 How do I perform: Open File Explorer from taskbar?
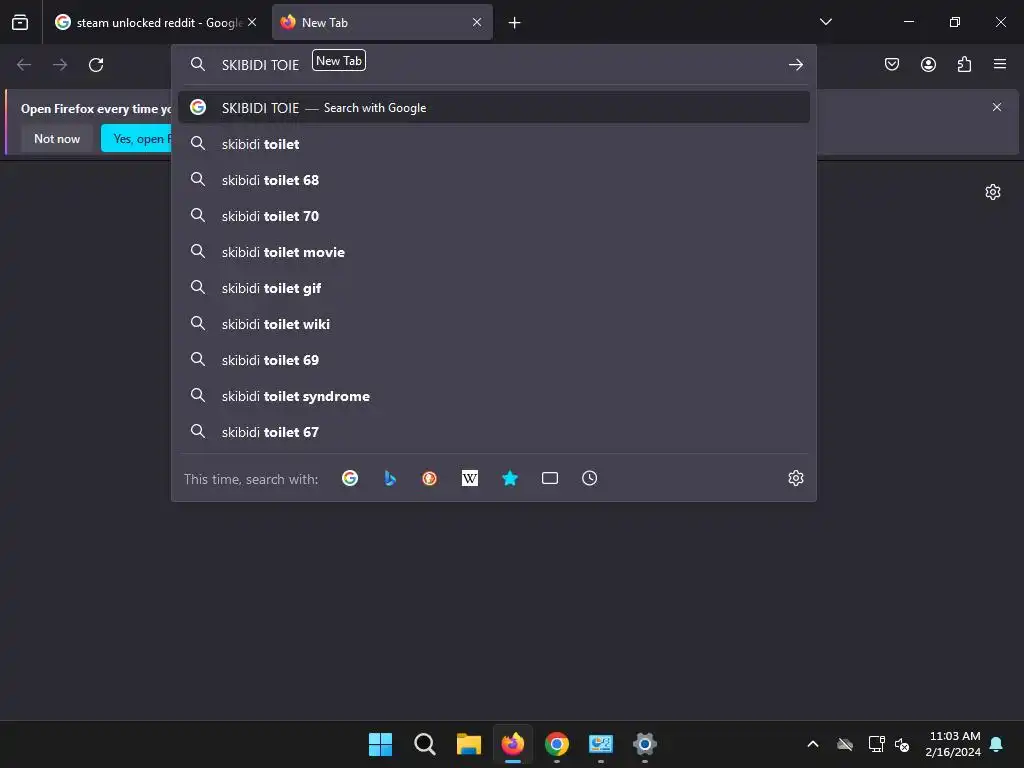(x=468, y=744)
